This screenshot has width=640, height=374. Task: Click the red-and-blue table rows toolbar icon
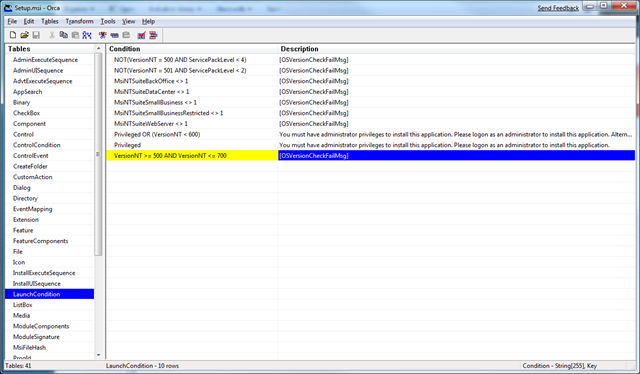point(153,35)
